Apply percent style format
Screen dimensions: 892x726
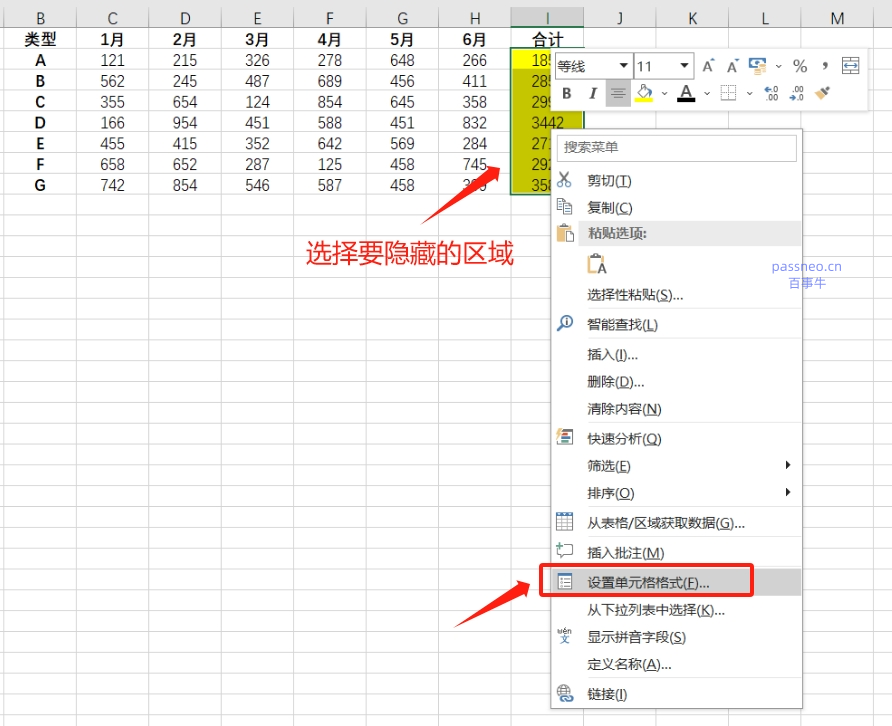800,66
